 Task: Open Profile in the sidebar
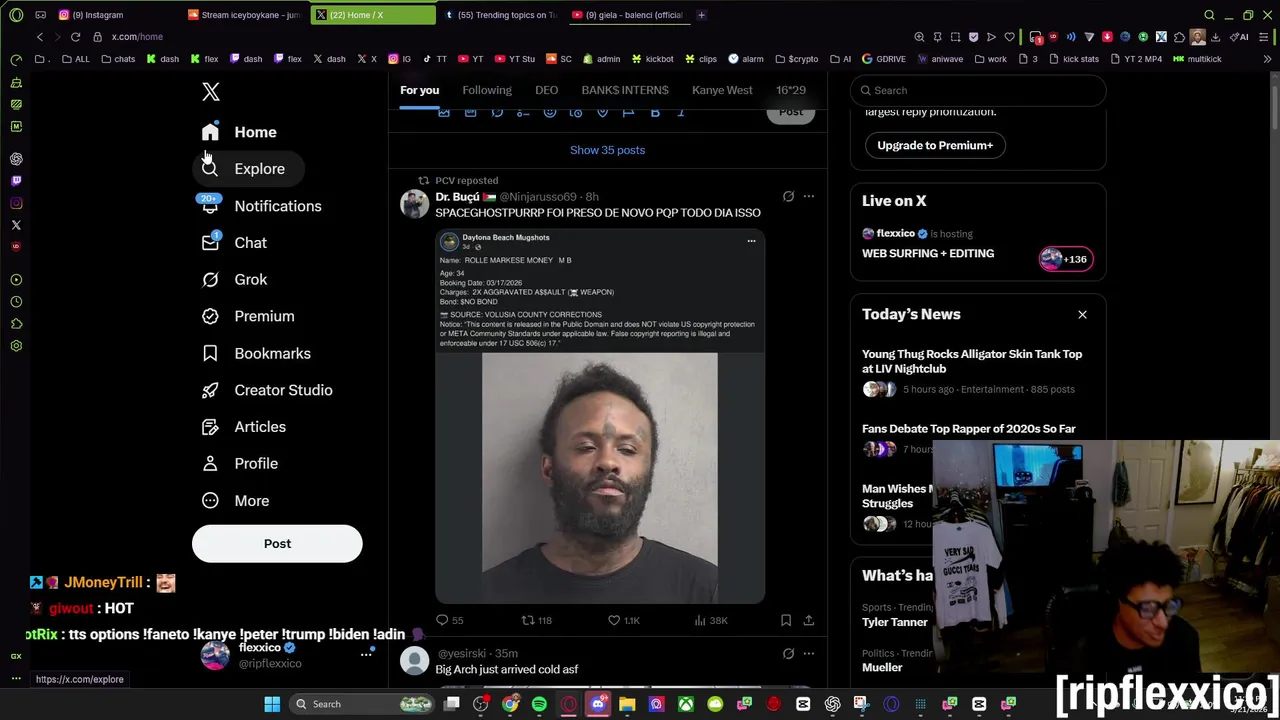click(240, 464)
